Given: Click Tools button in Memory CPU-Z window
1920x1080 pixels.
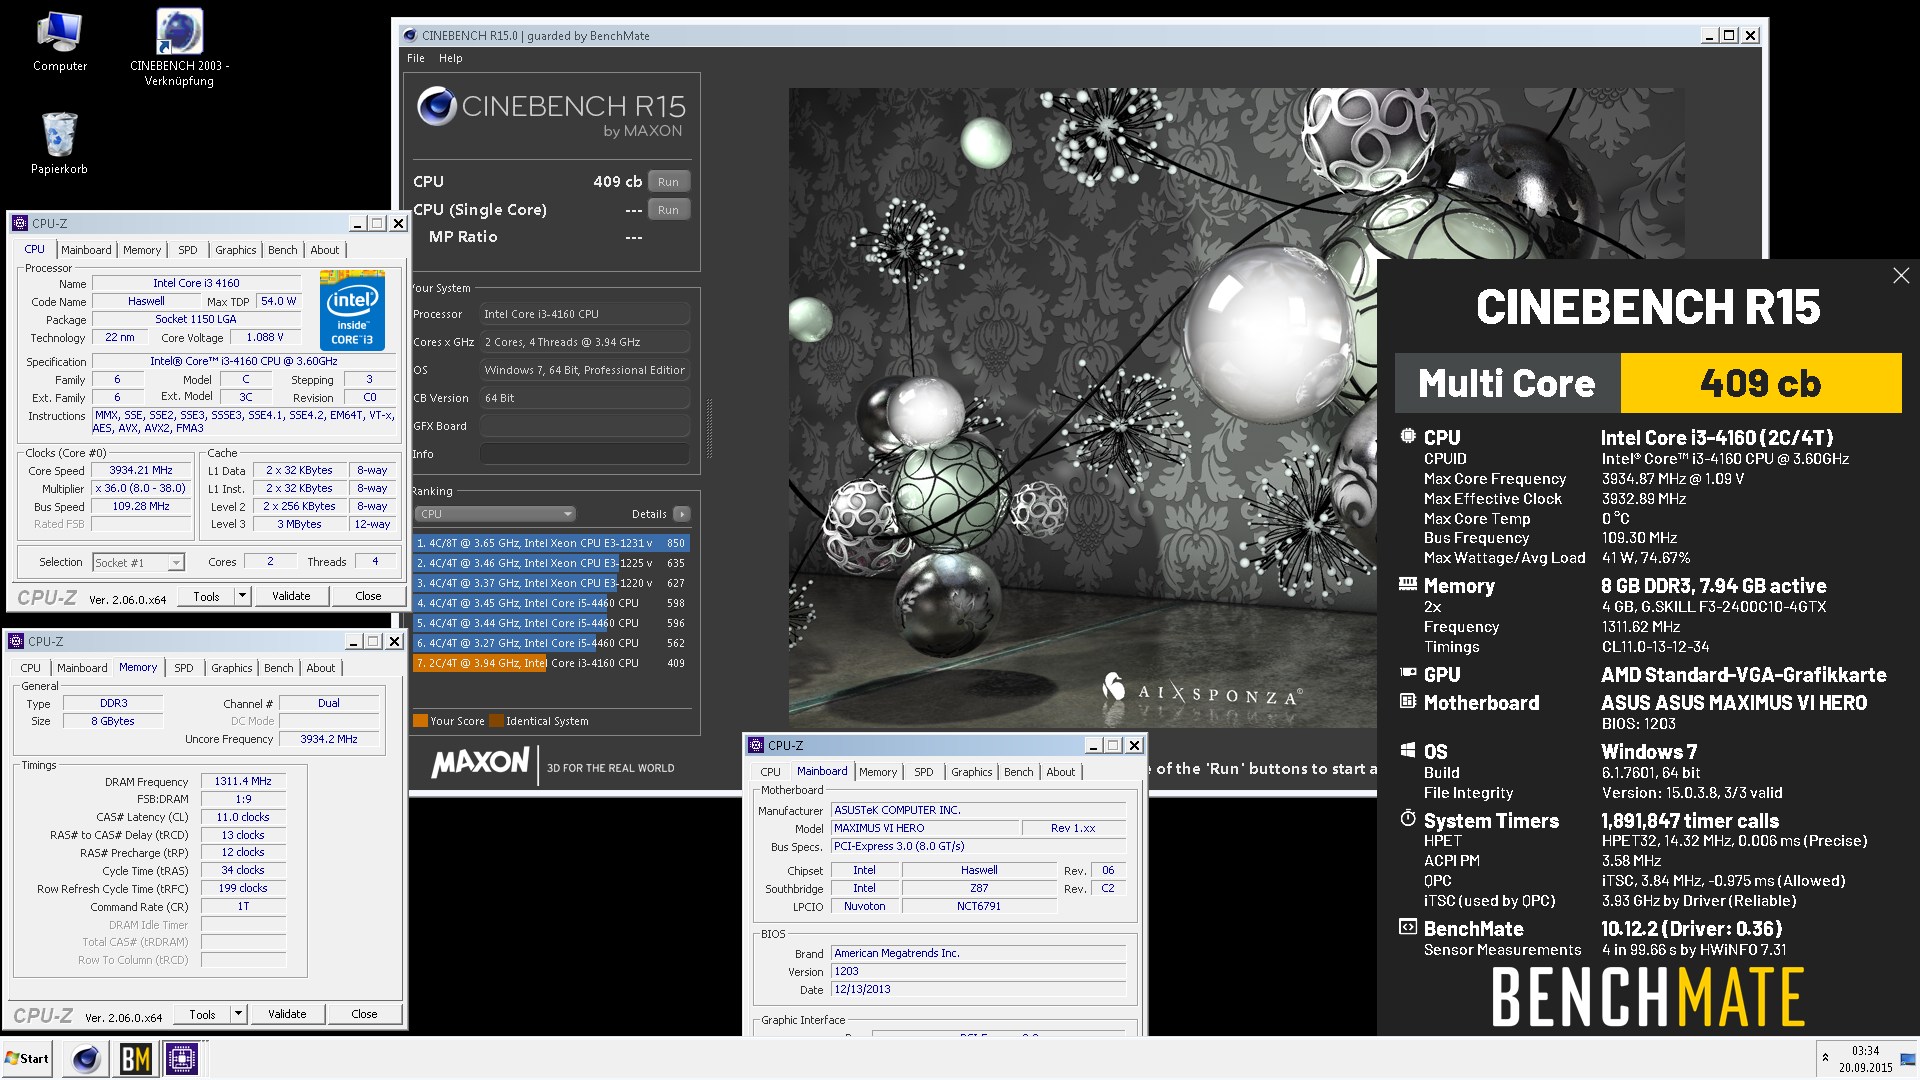Looking at the screenshot, I should 202,1014.
